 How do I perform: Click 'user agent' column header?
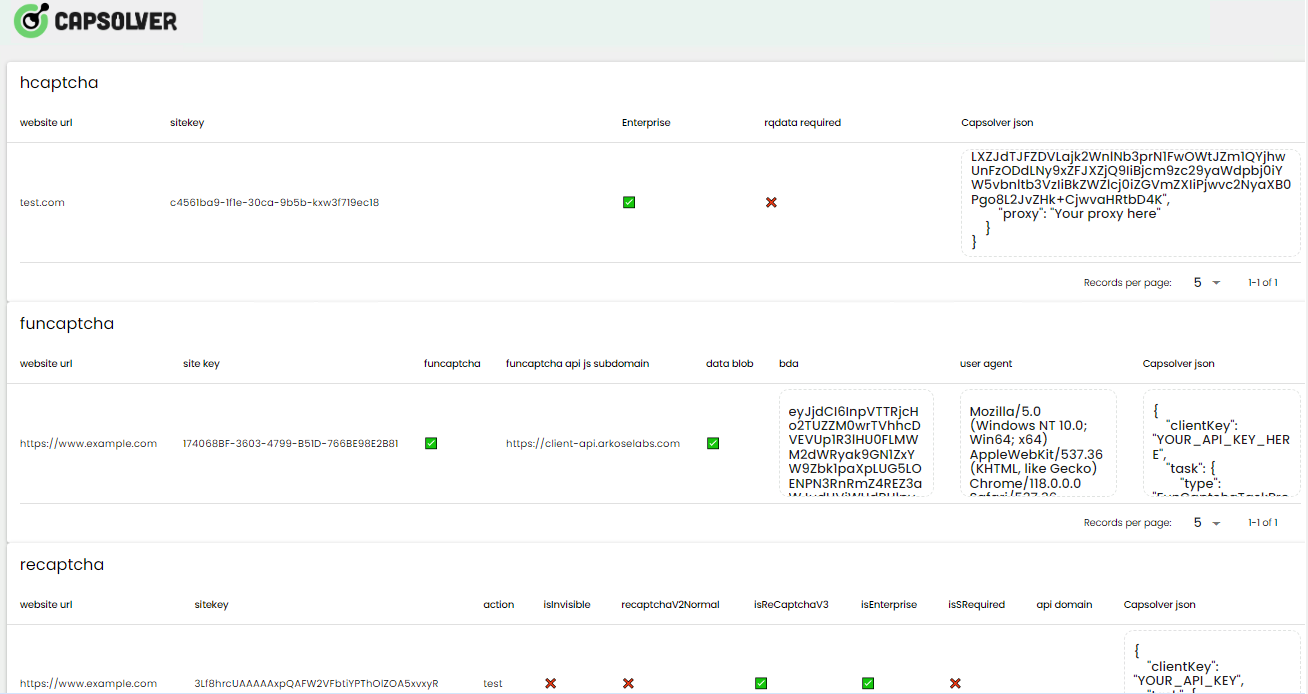coord(986,364)
